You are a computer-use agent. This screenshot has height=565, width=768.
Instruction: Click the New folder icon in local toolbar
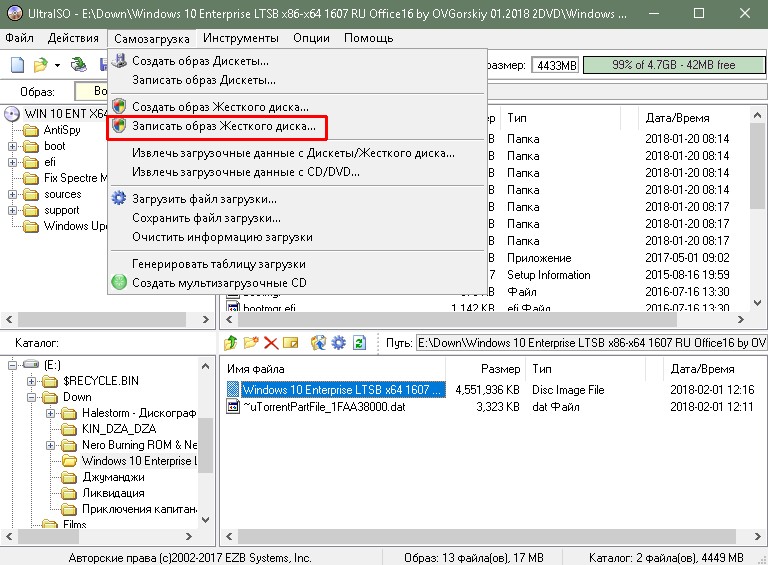point(251,343)
